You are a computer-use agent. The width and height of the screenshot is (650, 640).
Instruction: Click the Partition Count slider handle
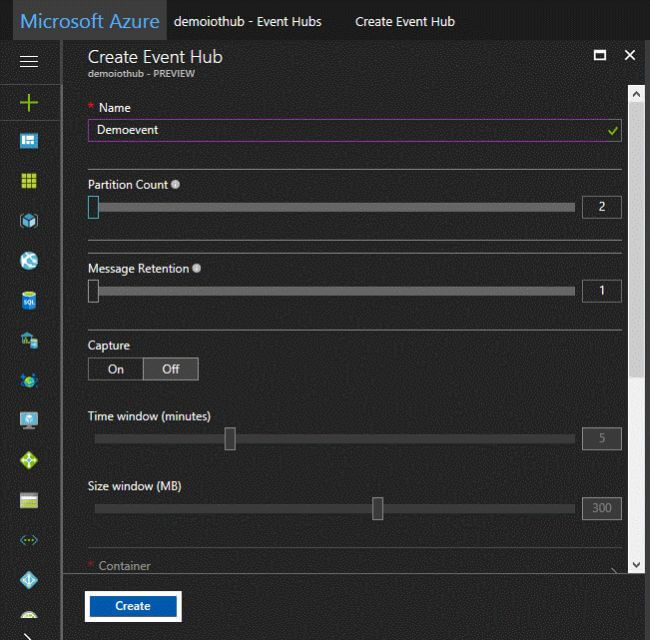coord(93,207)
